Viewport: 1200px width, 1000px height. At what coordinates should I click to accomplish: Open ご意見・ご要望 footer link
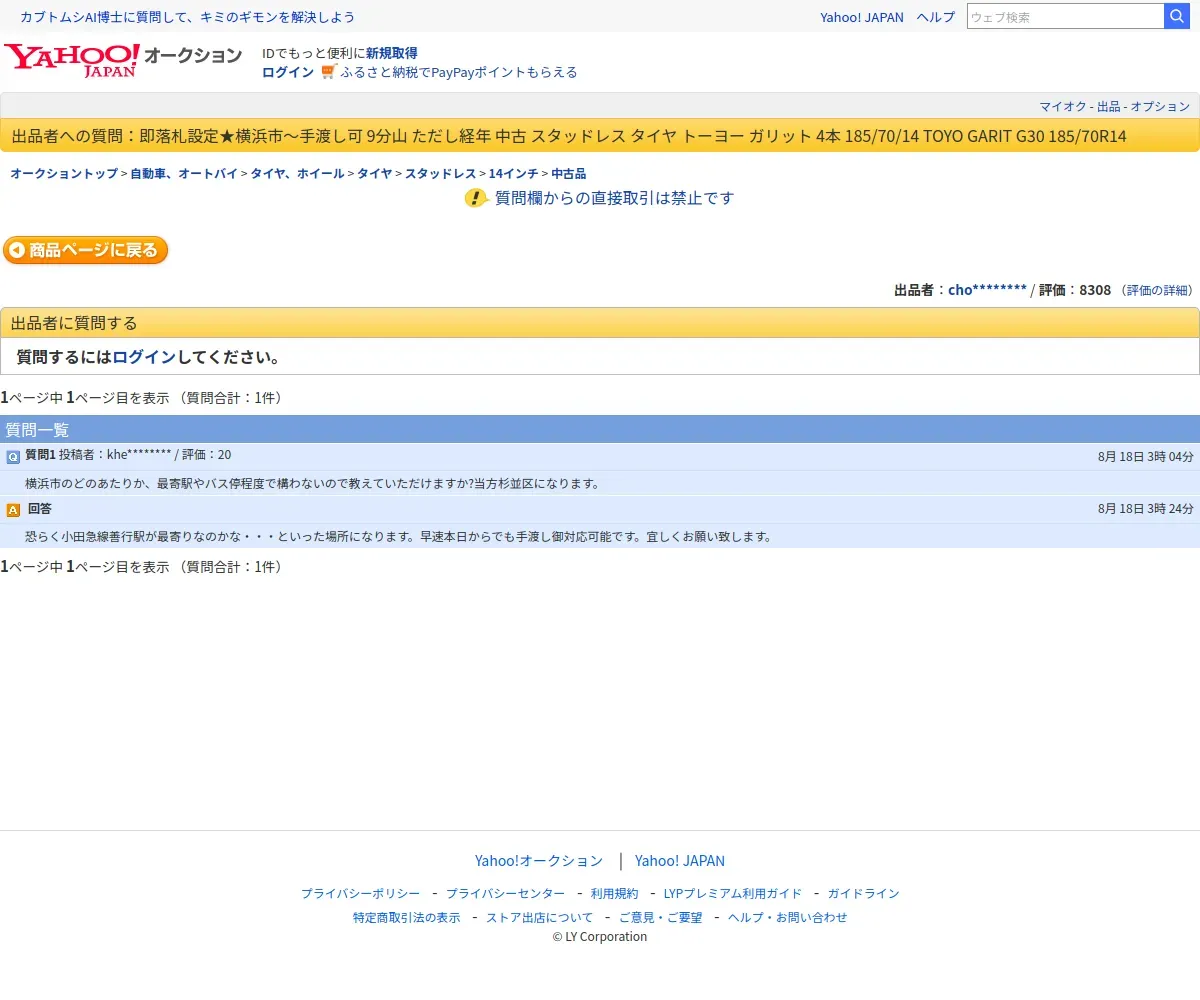(660, 918)
